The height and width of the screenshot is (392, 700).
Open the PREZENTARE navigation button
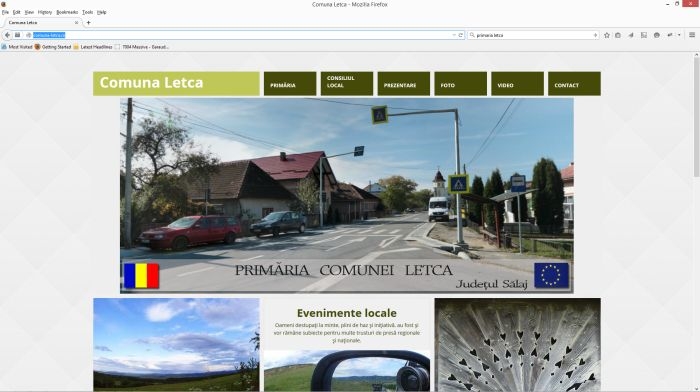point(404,83)
